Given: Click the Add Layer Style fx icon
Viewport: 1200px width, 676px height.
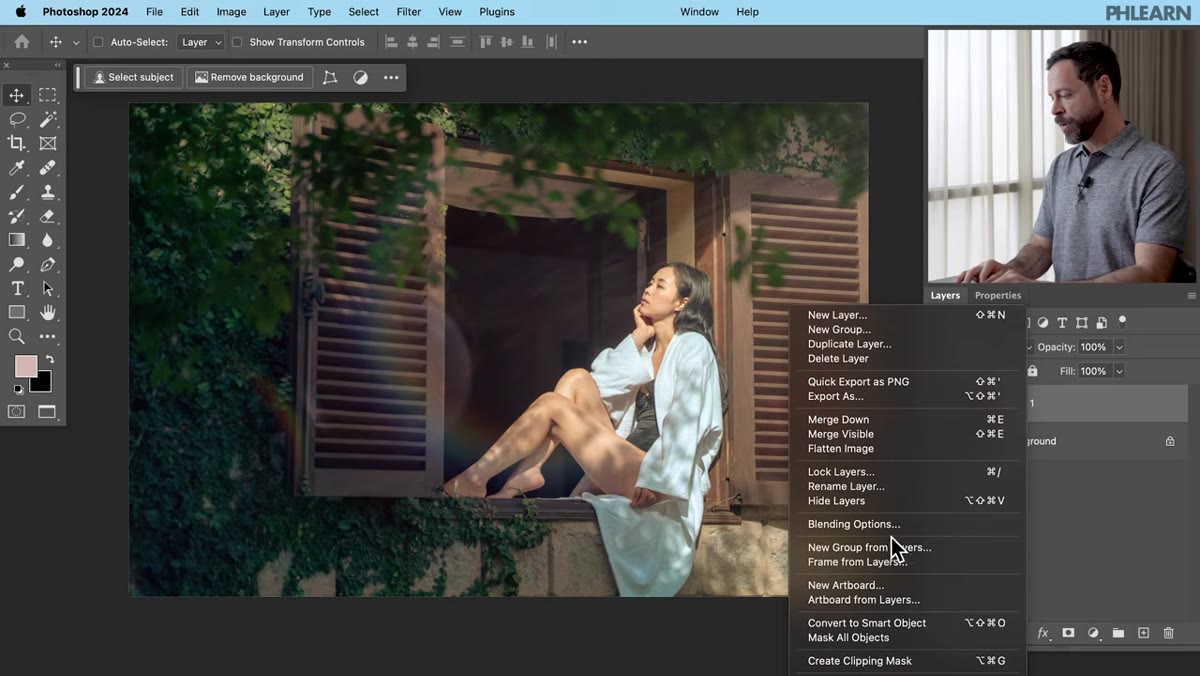Looking at the screenshot, I should (1043, 633).
